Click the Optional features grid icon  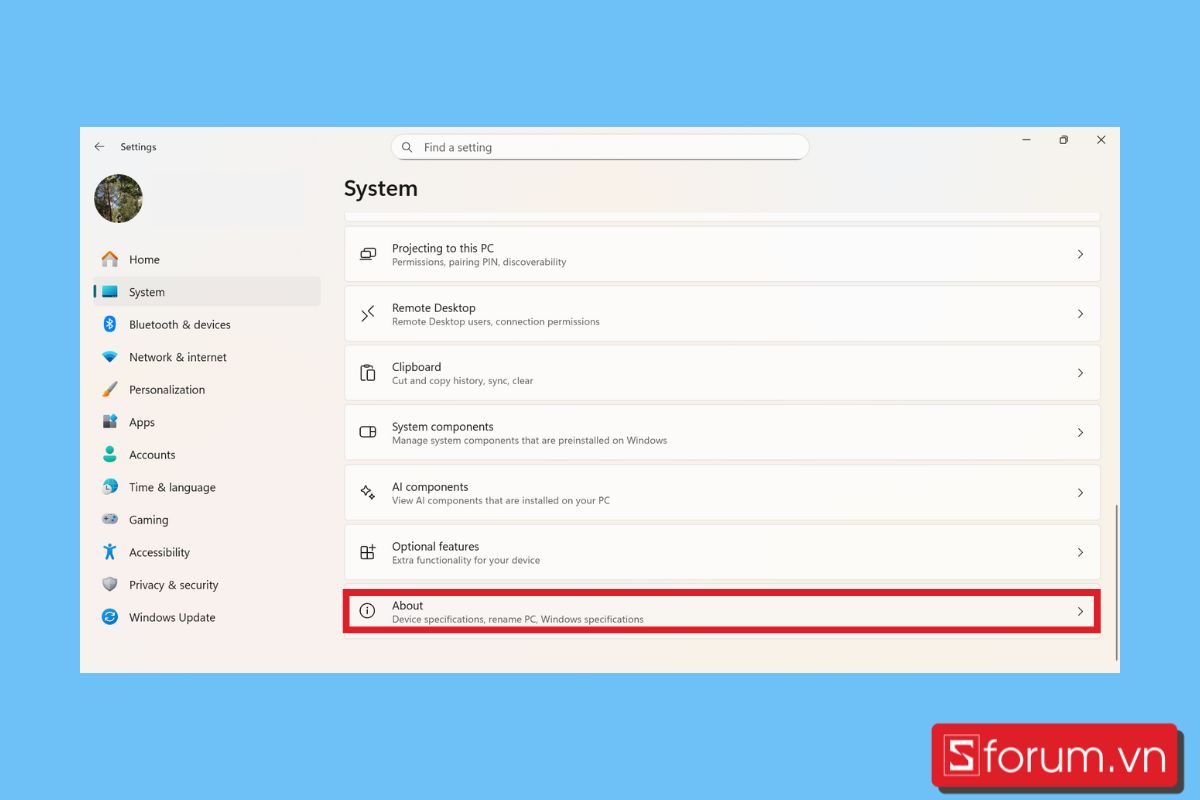(x=368, y=552)
